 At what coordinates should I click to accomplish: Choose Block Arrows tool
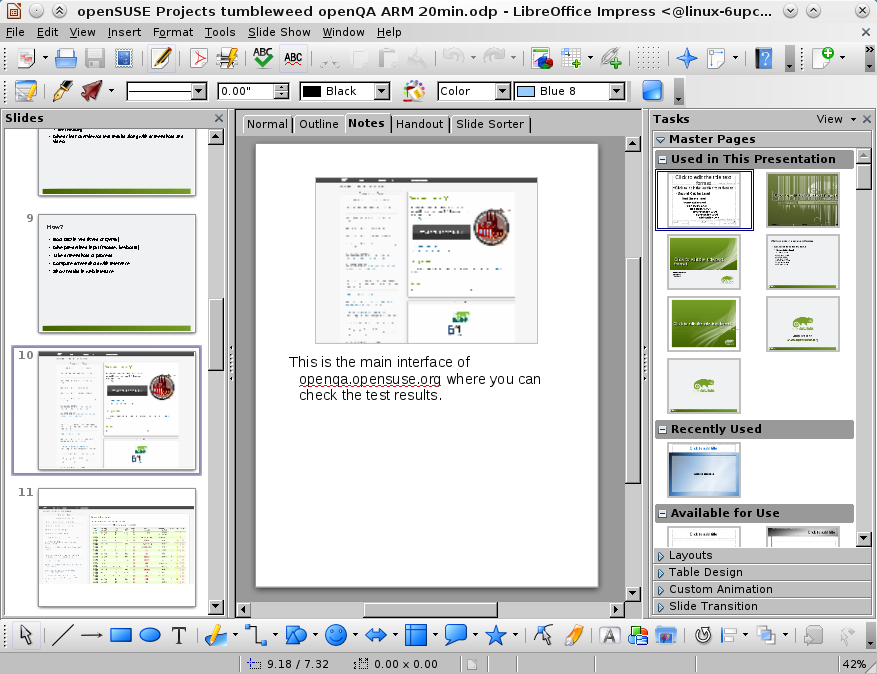pyautogui.click(x=376, y=635)
